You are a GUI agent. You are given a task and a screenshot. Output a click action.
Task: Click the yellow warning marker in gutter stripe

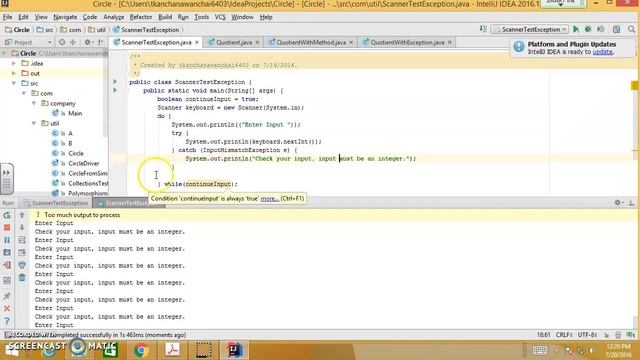[x=634, y=85]
